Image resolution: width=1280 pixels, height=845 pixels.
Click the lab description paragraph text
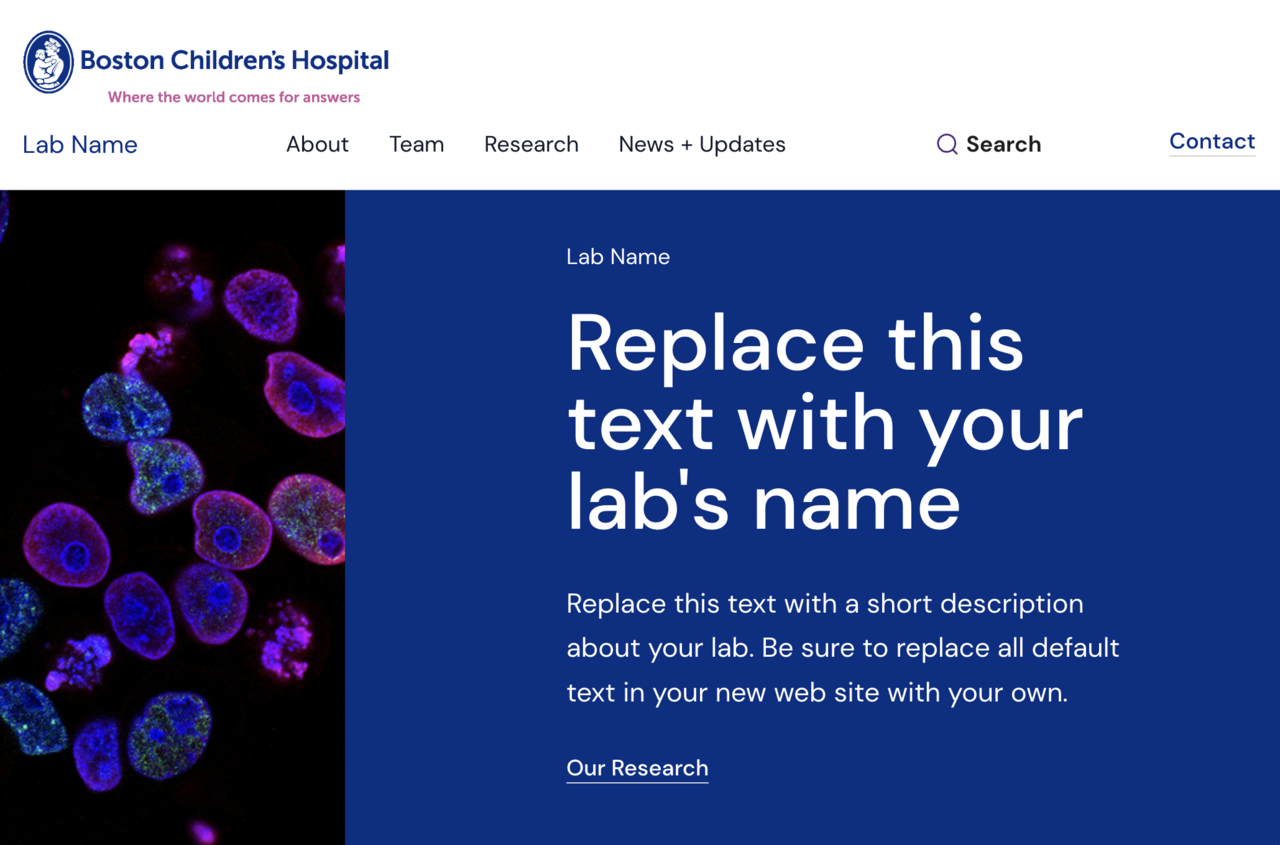point(842,647)
